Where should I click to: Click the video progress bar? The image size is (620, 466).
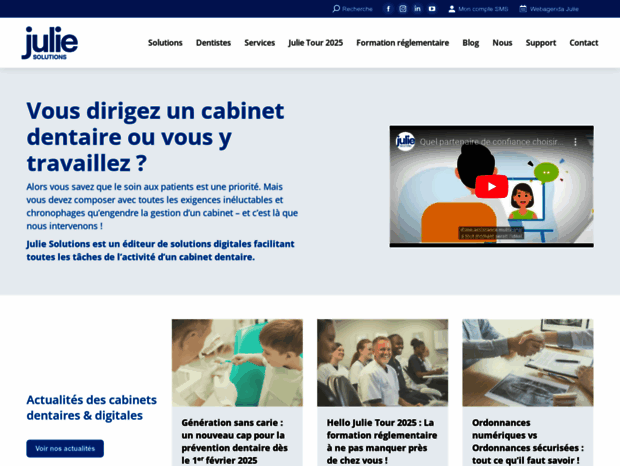(491, 243)
